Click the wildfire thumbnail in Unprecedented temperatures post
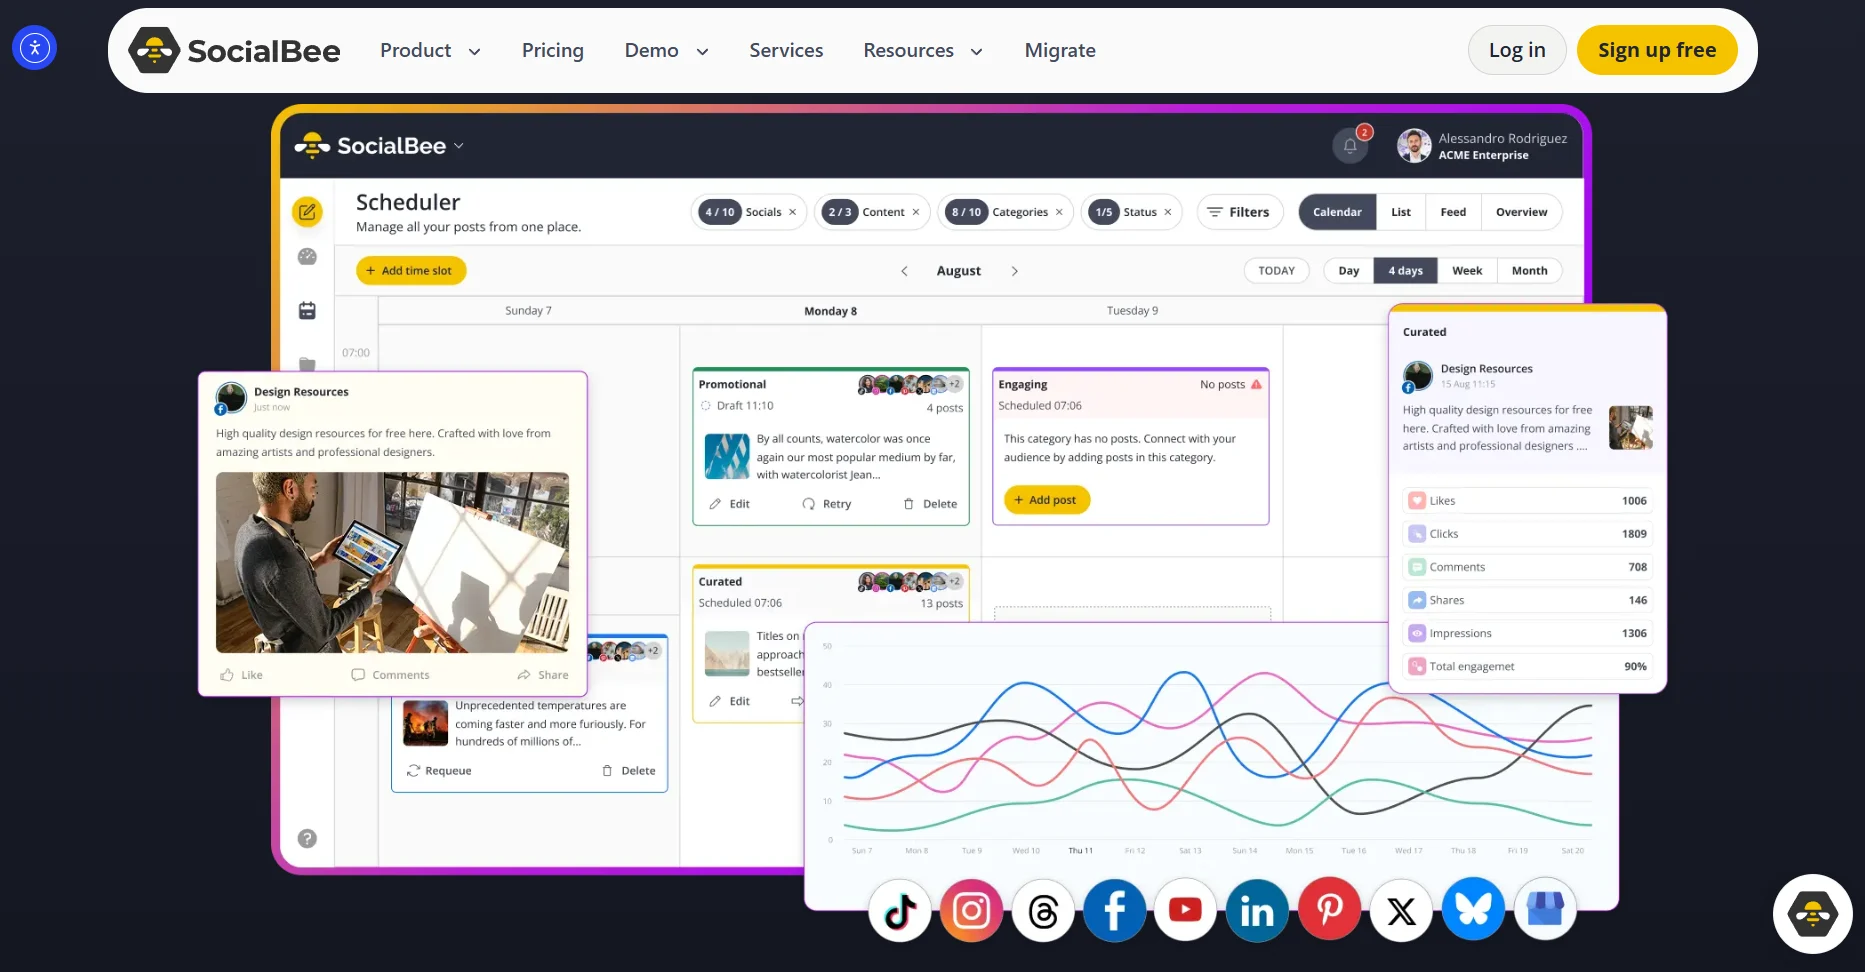Viewport: 1865px width, 972px height. click(x=425, y=723)
